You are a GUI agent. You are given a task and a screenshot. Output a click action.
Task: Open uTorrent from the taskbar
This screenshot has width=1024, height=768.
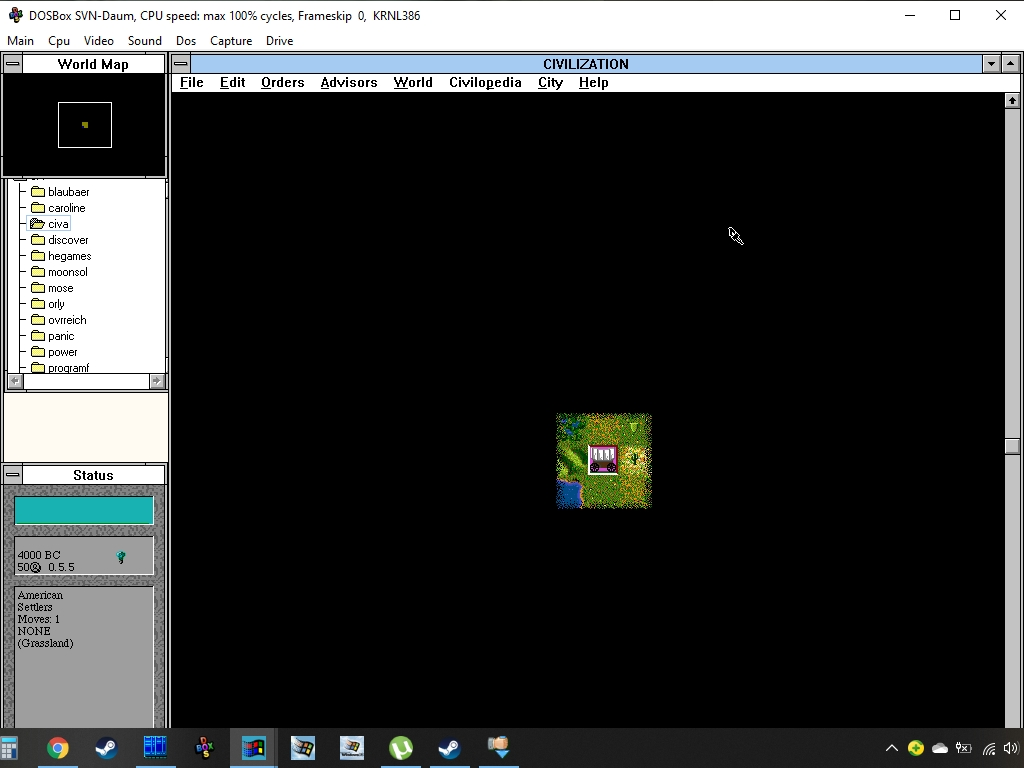(401, 748)
